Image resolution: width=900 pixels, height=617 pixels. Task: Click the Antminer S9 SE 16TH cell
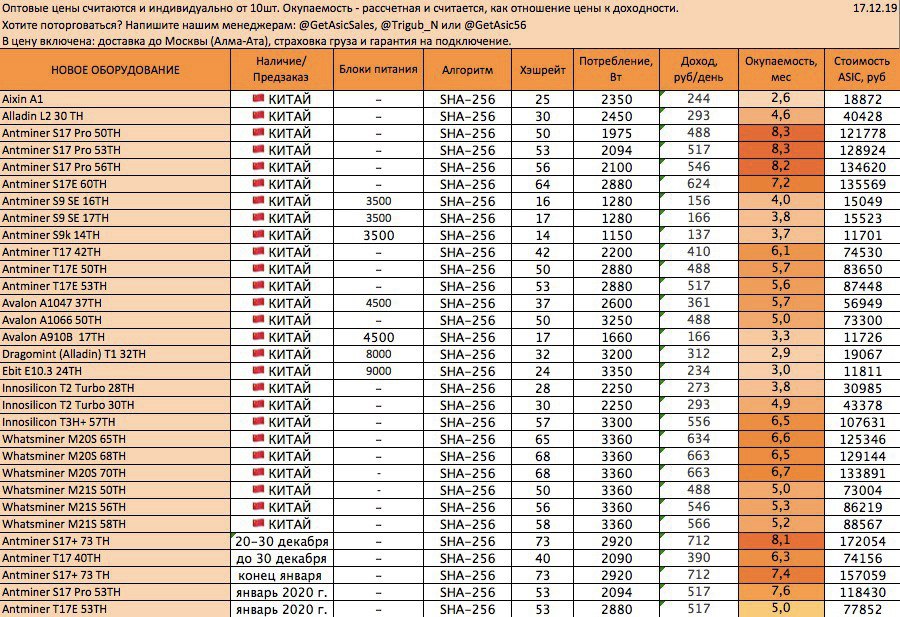tap(115, 201)
